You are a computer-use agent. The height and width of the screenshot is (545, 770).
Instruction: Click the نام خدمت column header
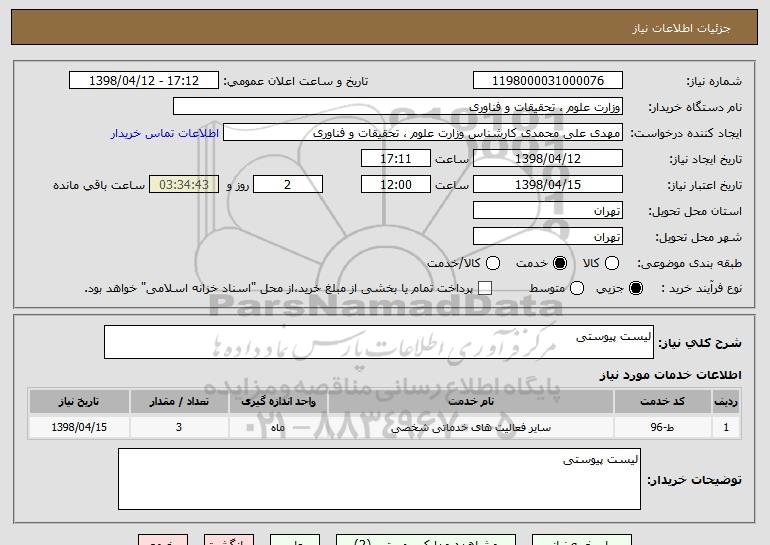470,402
